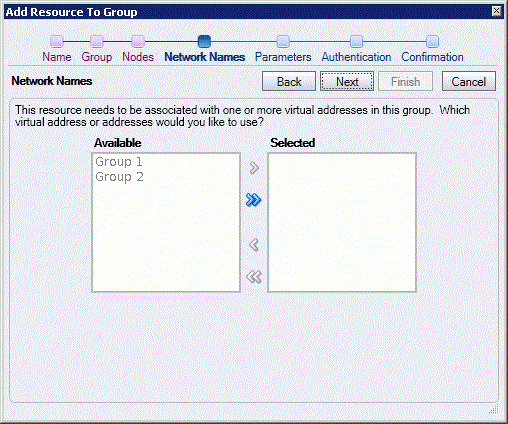Open the Network Names step label
The height and width of the screenshot is (424, 508).
205,57
